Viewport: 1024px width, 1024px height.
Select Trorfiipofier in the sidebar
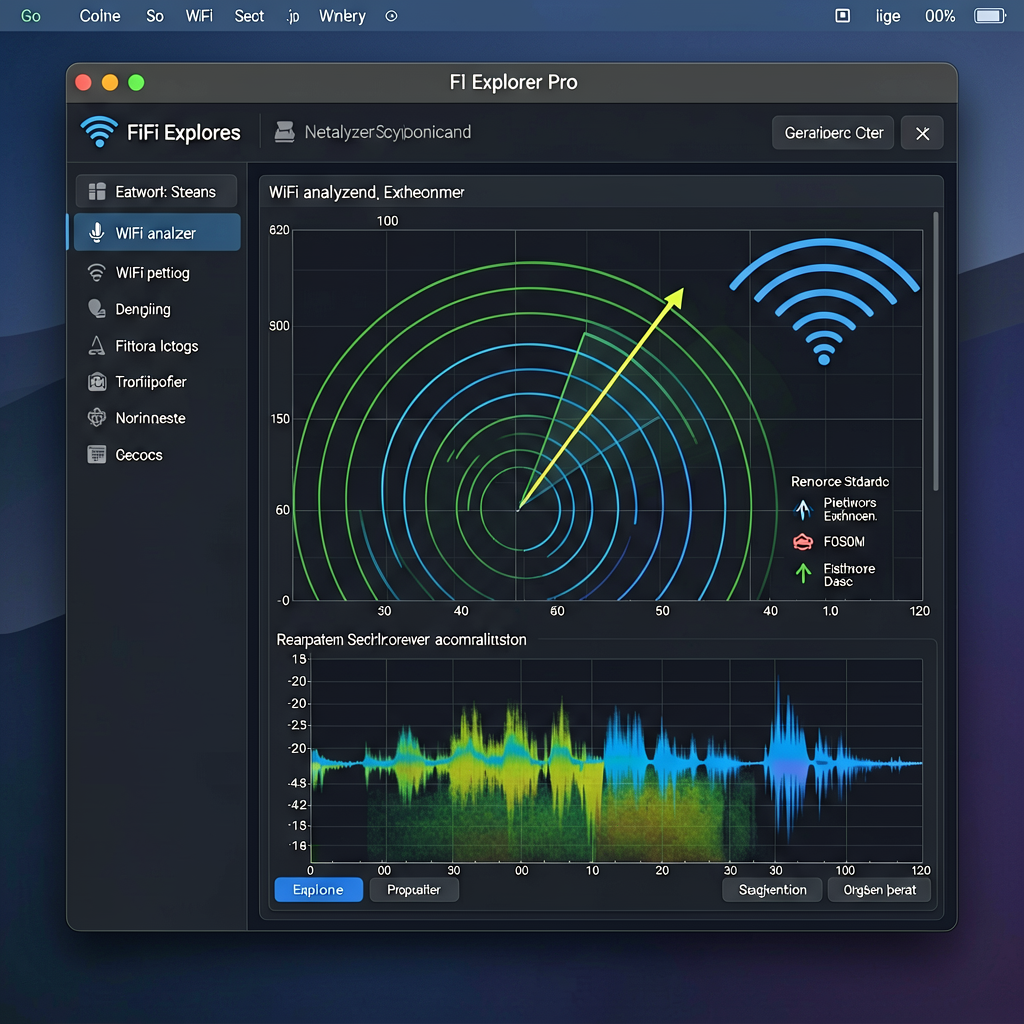click(157, 381)
